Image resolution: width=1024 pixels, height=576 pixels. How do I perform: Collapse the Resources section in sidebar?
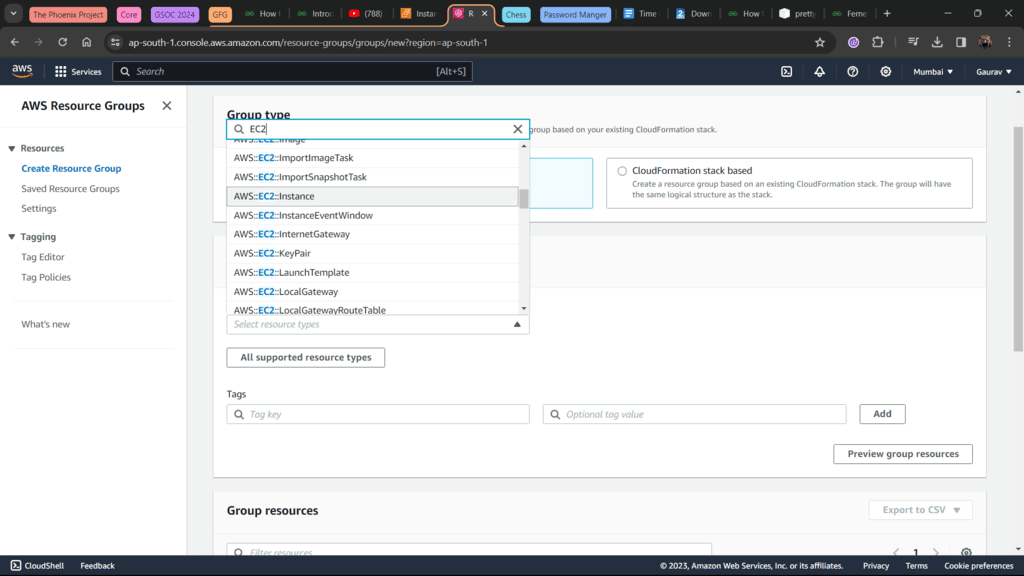[12, 149]
